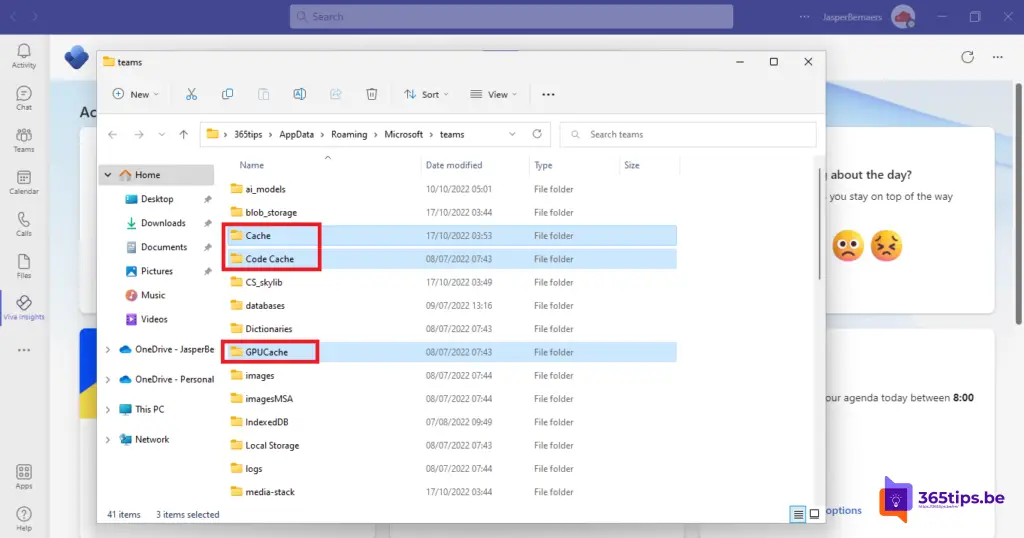Collapse the Home tree node
Viewport: 1024px width, 538px height.
(108, 175)
